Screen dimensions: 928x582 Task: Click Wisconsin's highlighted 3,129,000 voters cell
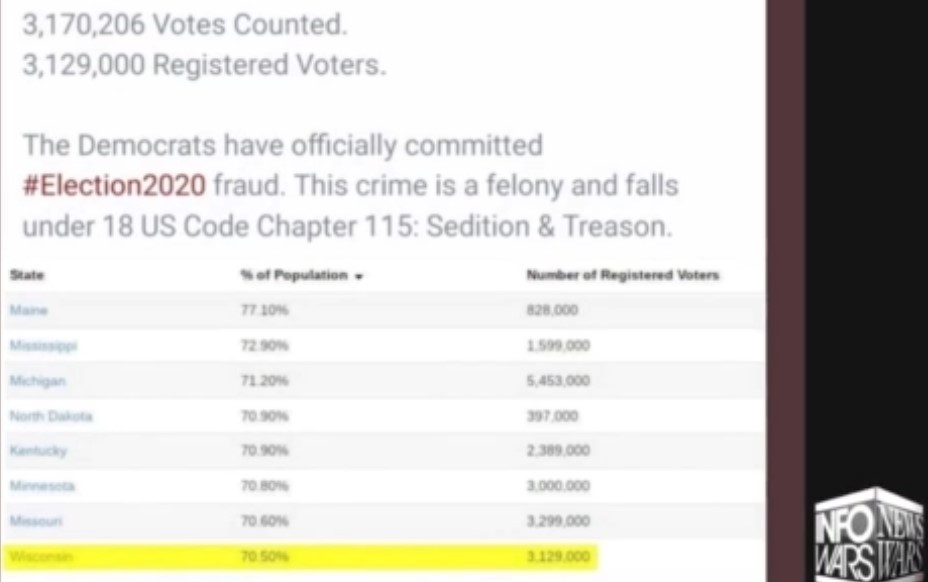pos(558,556)
